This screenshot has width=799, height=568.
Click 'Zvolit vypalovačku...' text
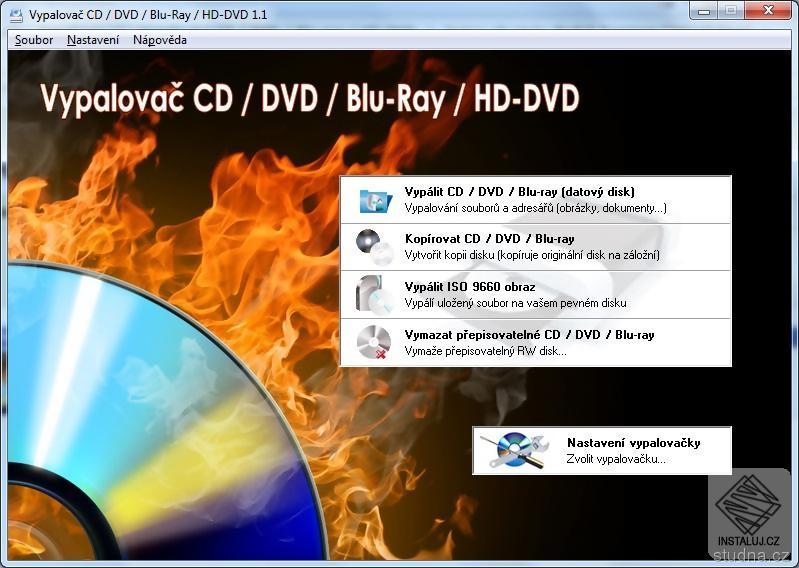616,459
